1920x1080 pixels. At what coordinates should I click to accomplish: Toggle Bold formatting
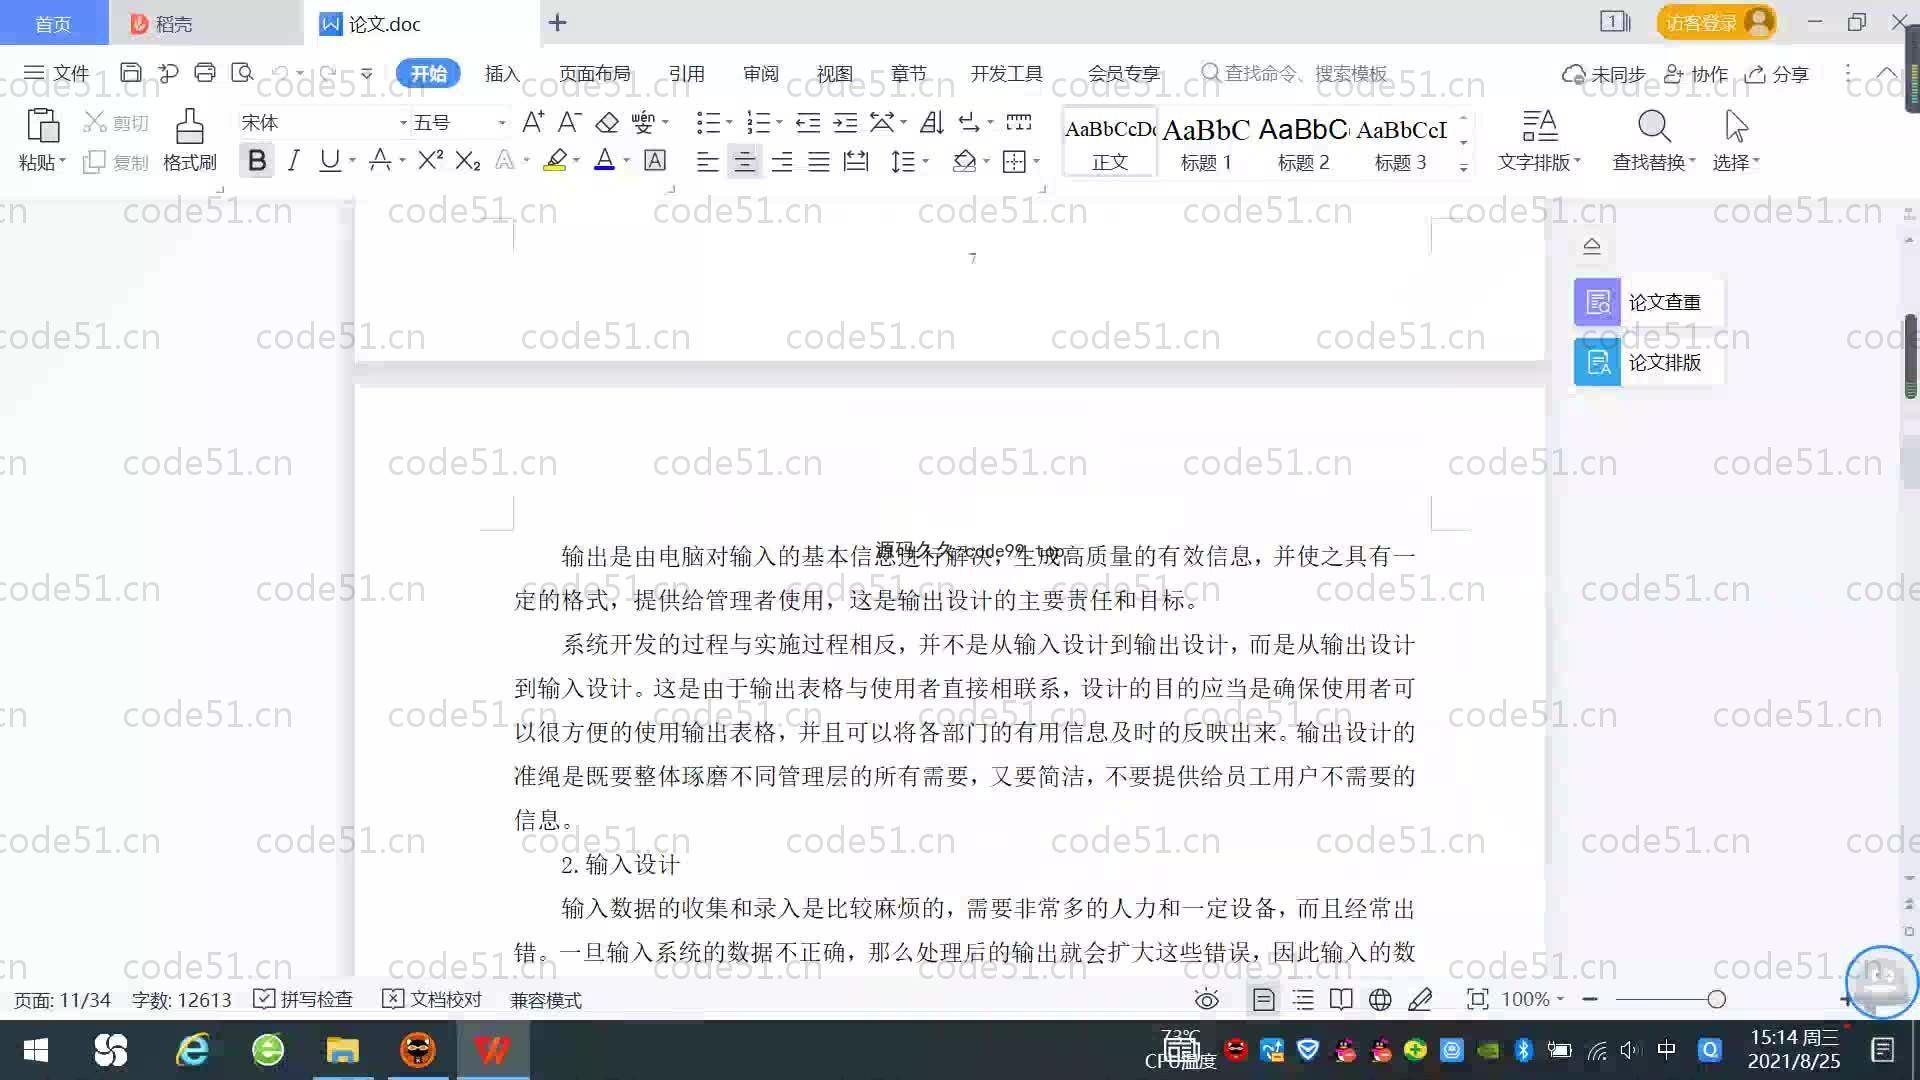(x=257, y=160)
